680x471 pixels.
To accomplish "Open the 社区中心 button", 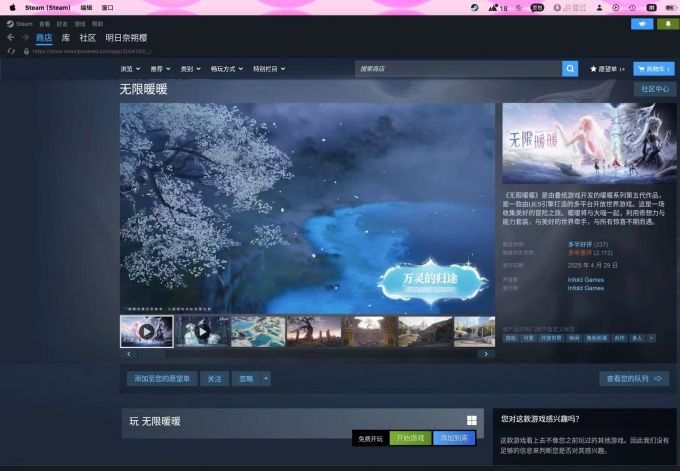I will pyautogui.click(x=655, y=89).
